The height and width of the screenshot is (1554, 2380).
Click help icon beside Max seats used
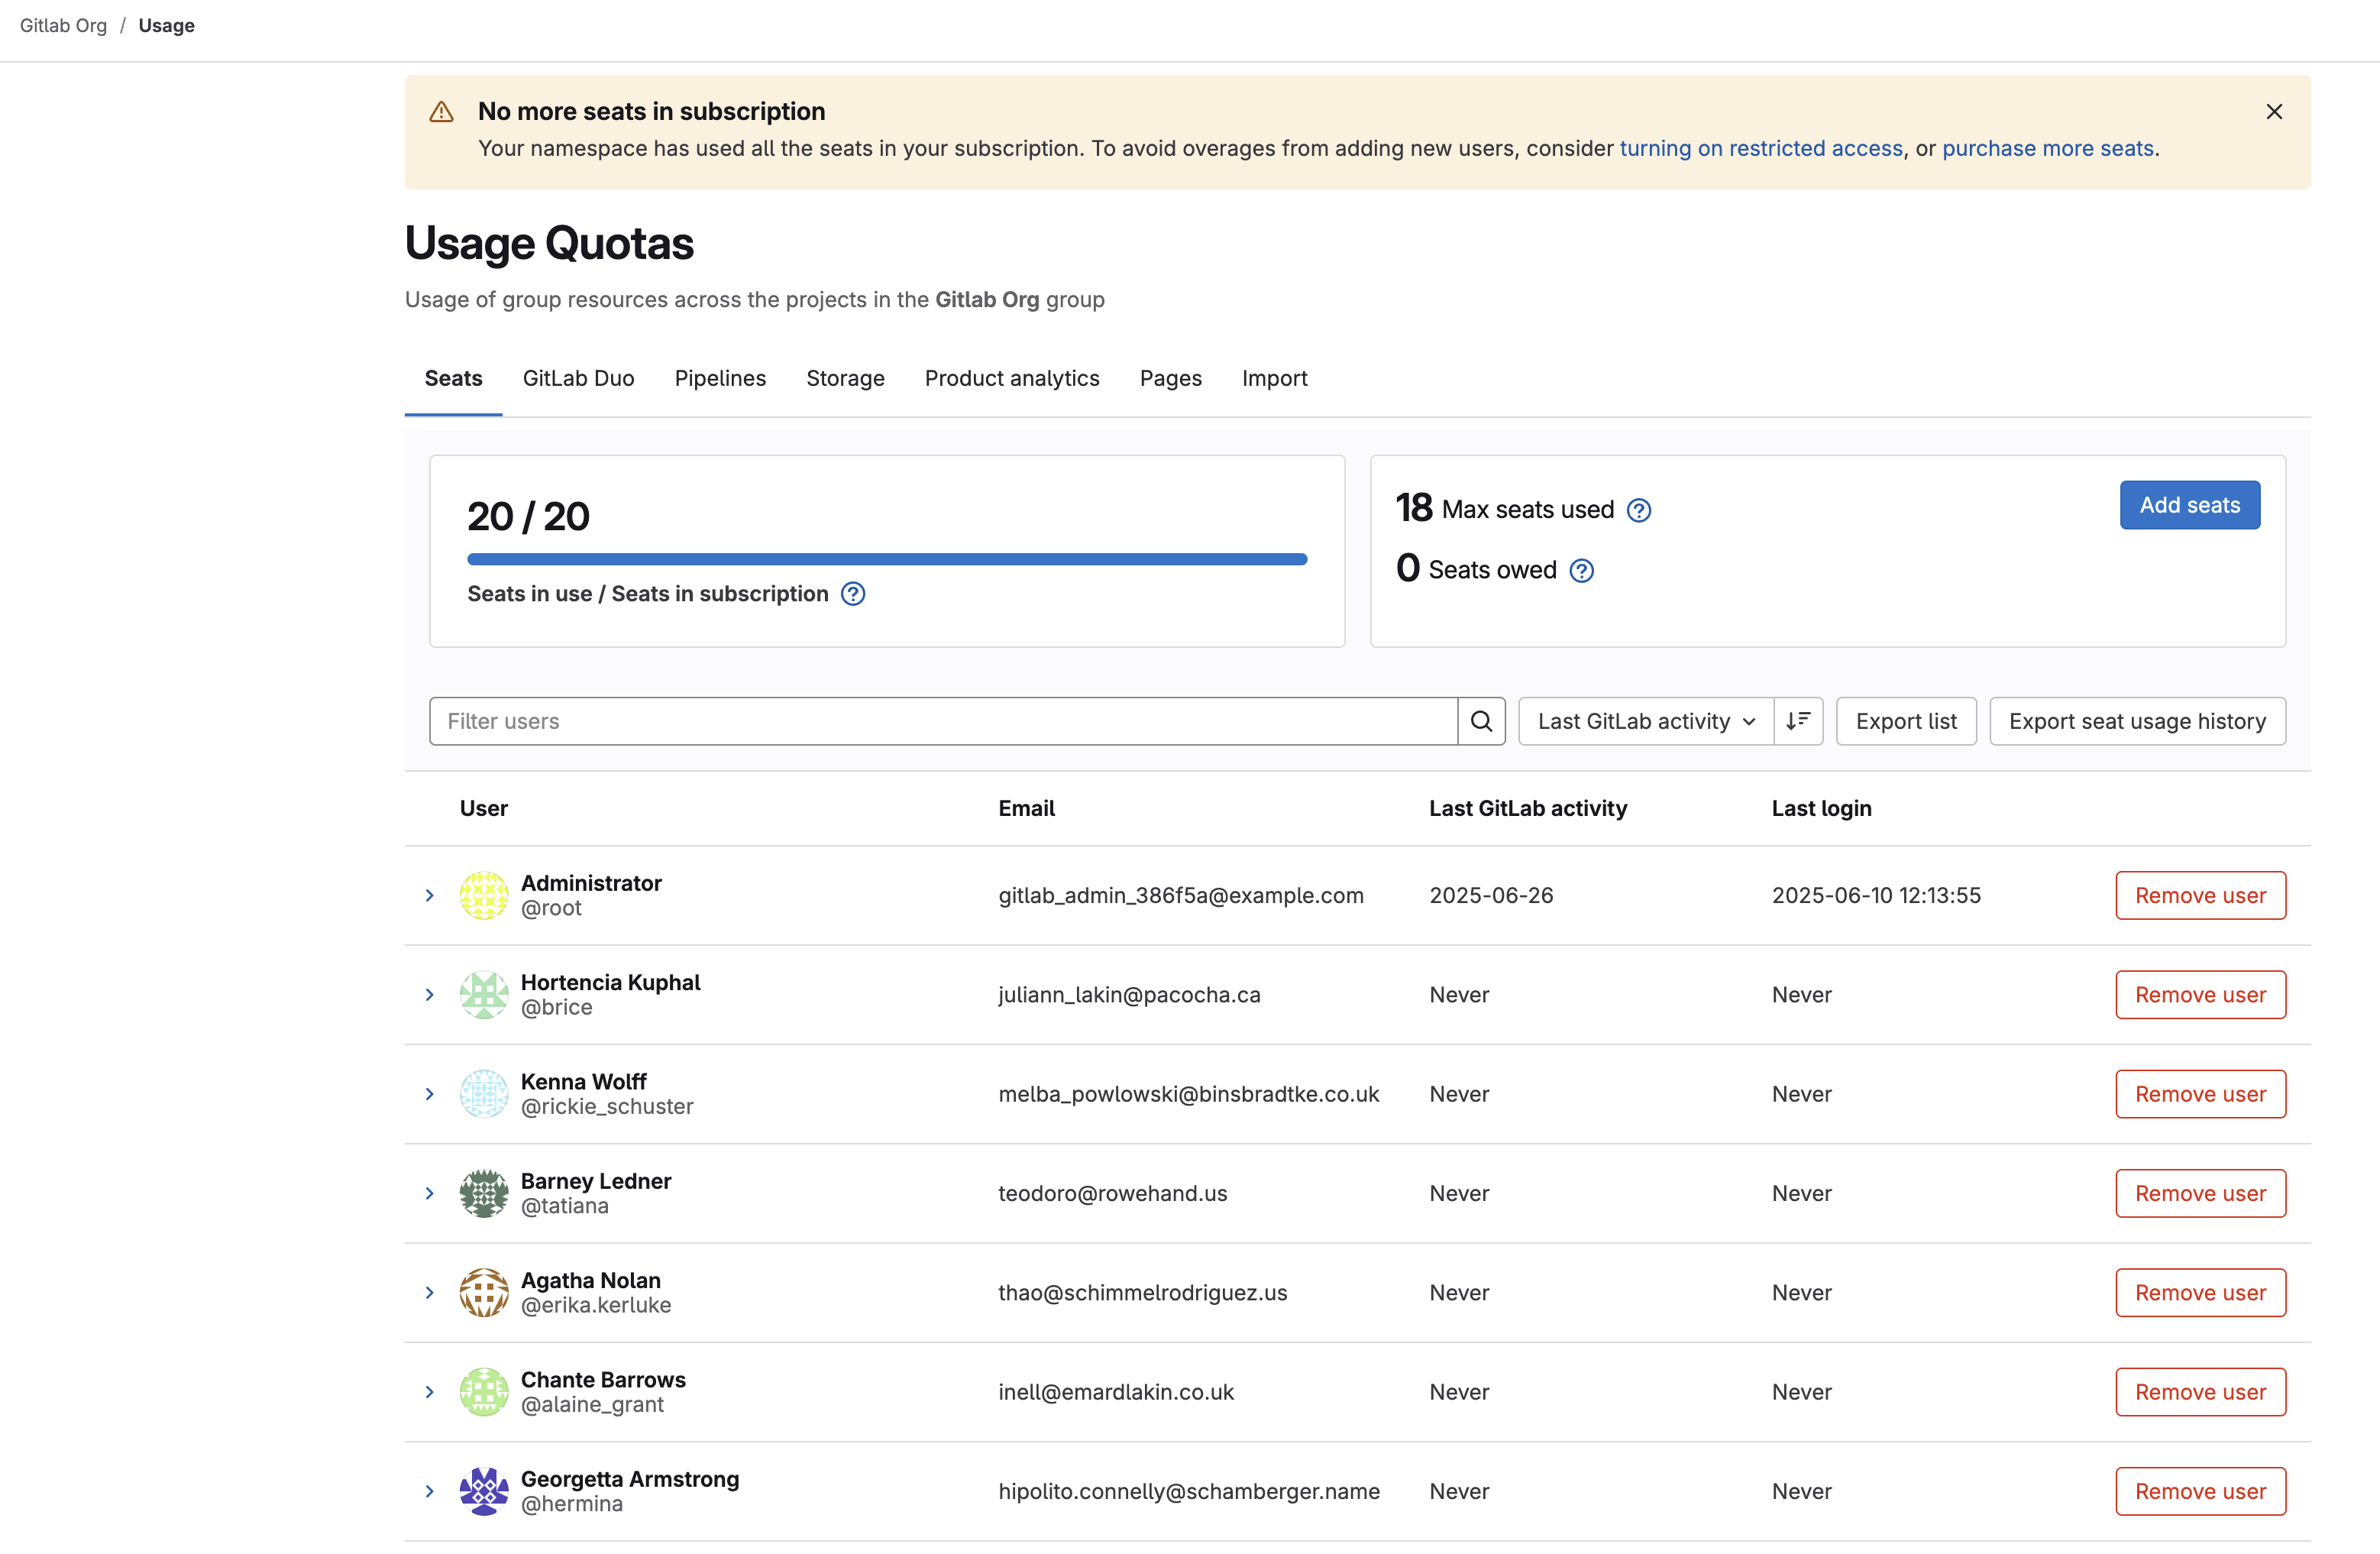[1638, 510]
